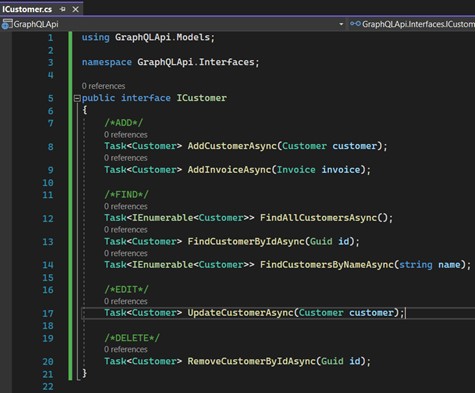
Task: Click the string keyword in FindCustomersByNameAsync
Action: [x=416, y=265]
